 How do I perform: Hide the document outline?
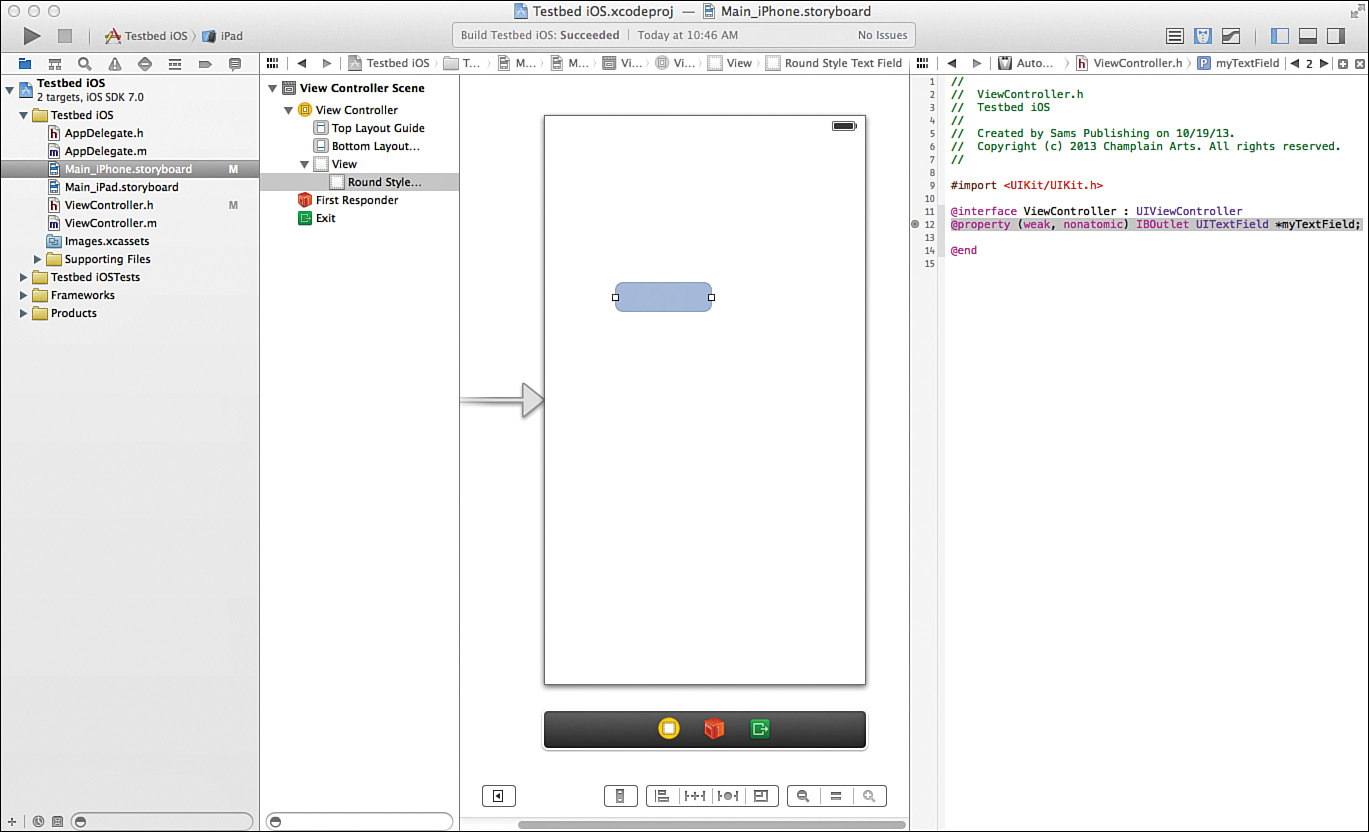497,796
